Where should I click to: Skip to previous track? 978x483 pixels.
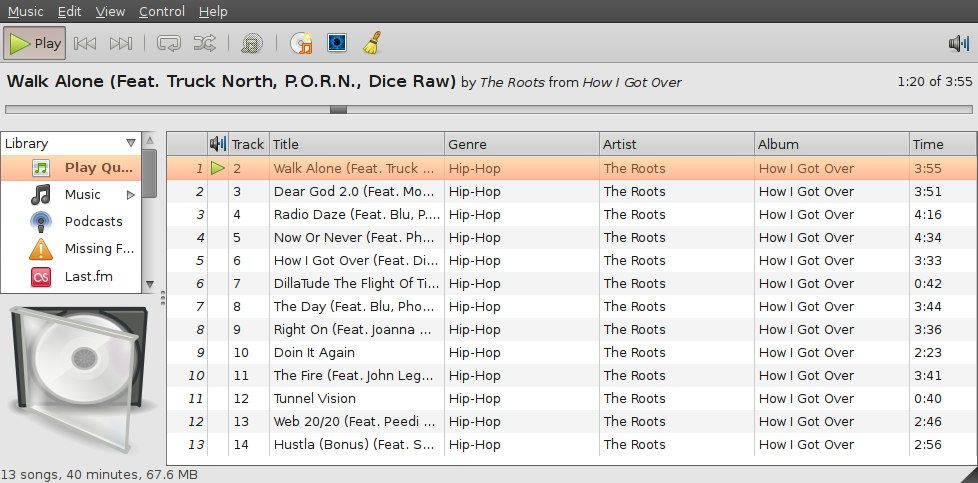85,43
